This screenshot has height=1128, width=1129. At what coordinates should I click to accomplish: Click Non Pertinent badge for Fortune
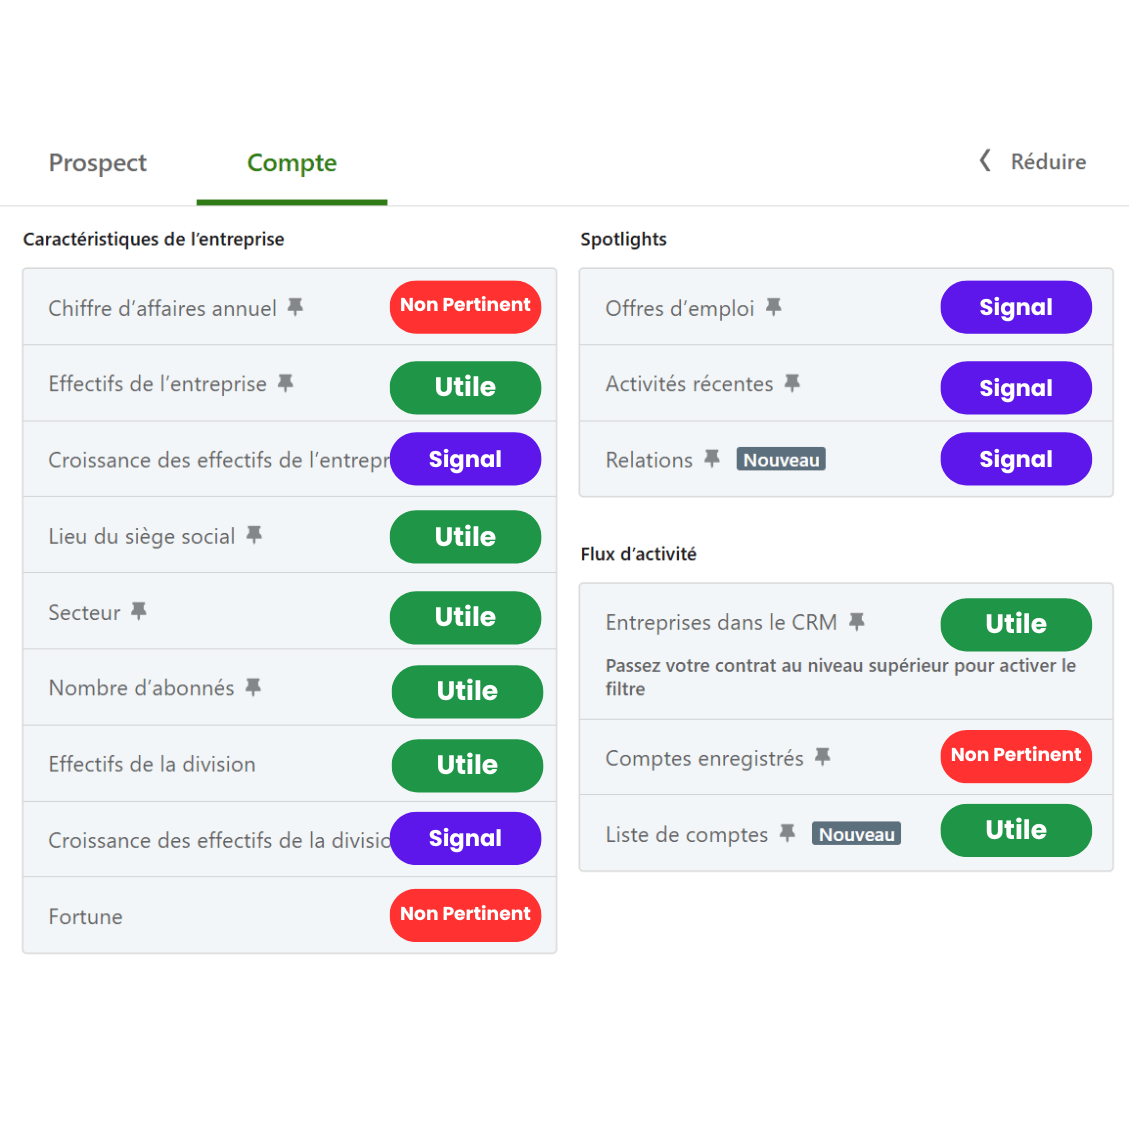(x=465, y=915)
